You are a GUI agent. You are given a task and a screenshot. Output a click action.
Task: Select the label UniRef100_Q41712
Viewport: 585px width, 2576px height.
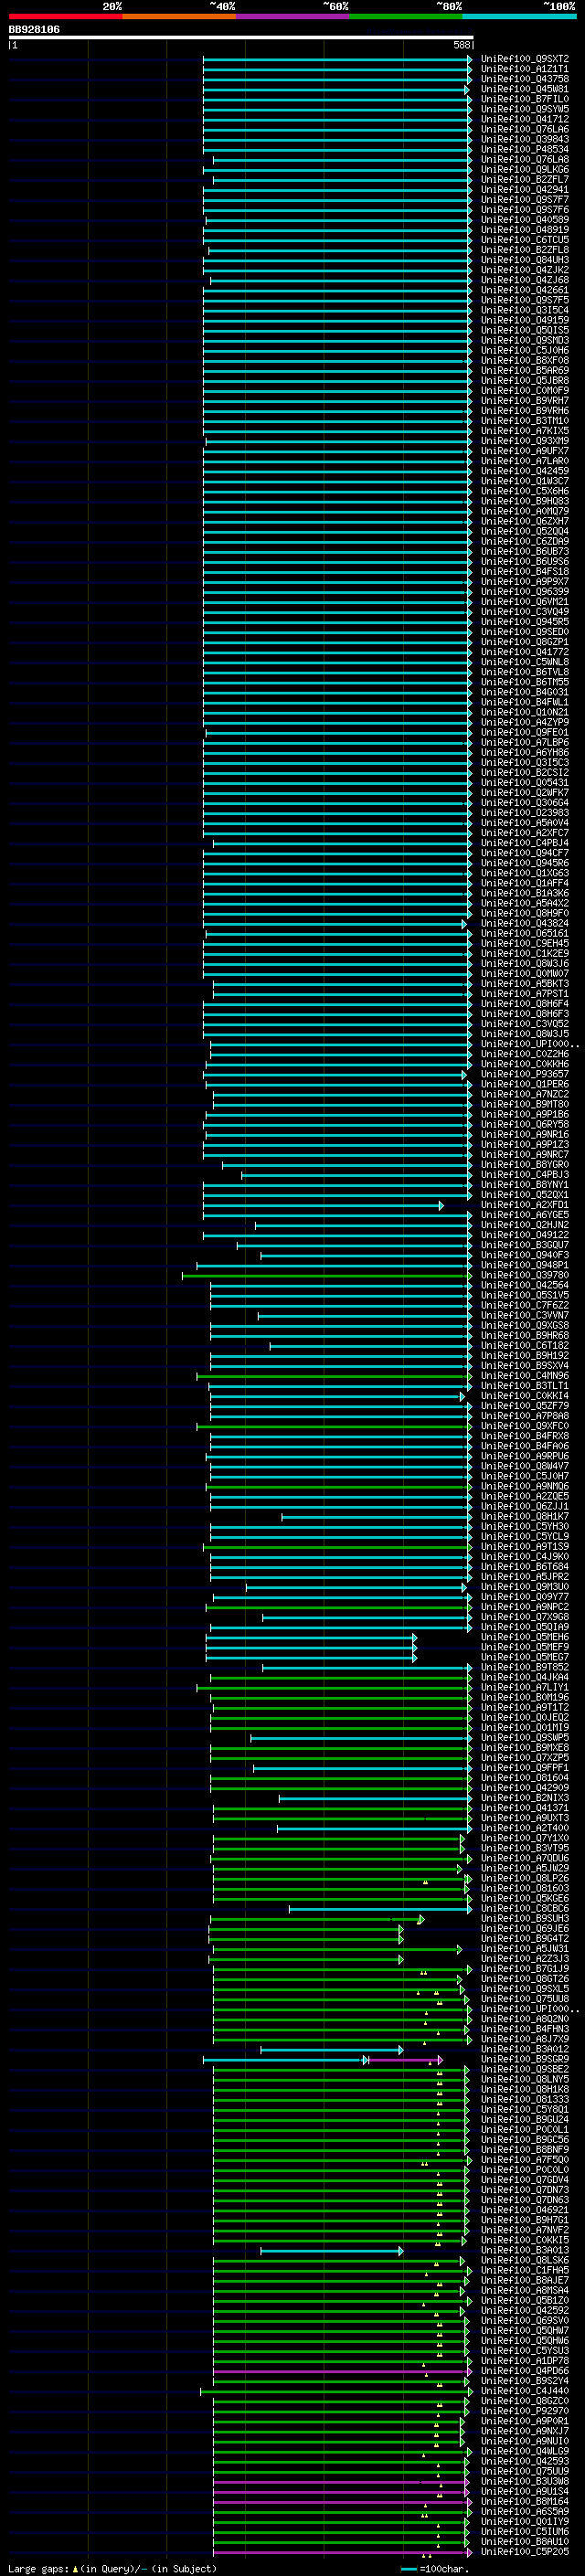tap(525, 119)
